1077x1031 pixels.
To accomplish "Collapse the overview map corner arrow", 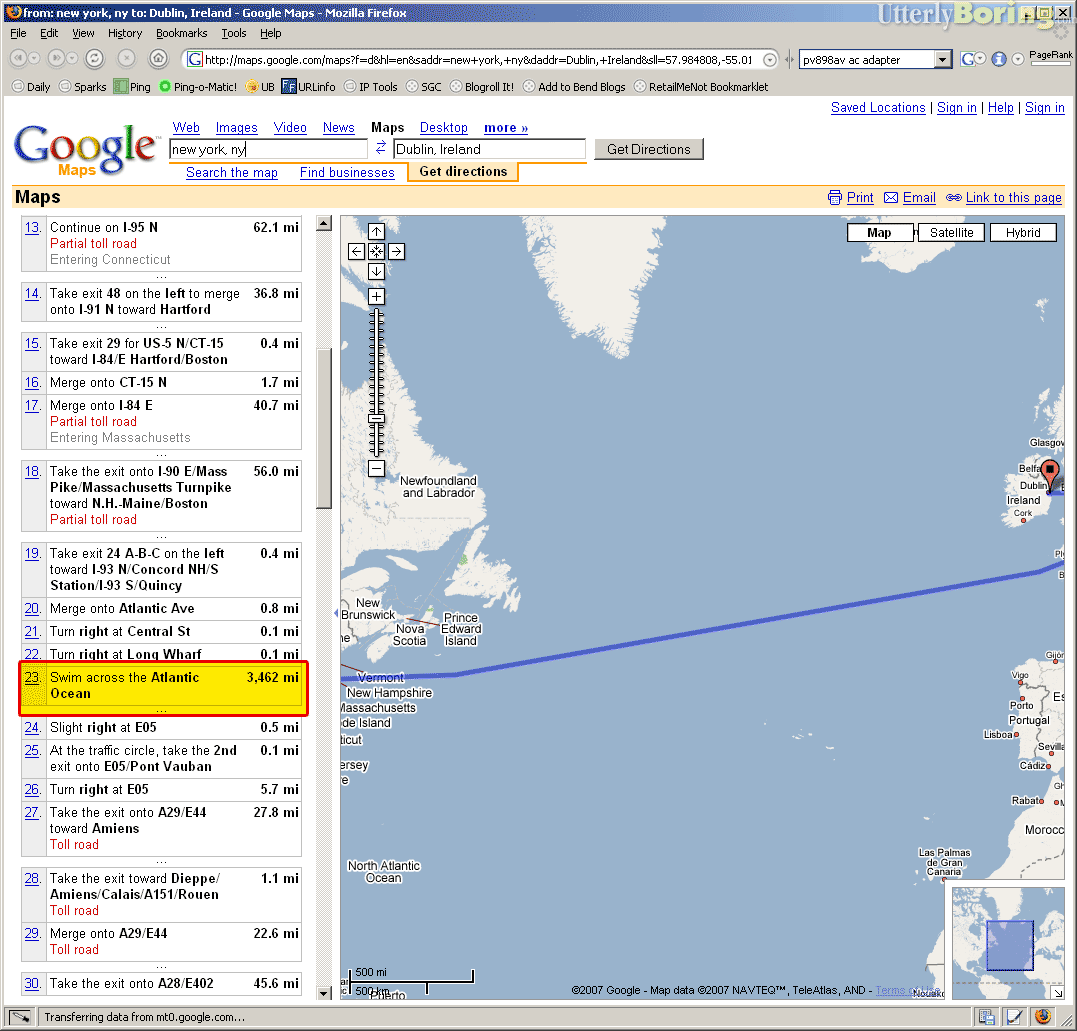I will click(1058, 992).
